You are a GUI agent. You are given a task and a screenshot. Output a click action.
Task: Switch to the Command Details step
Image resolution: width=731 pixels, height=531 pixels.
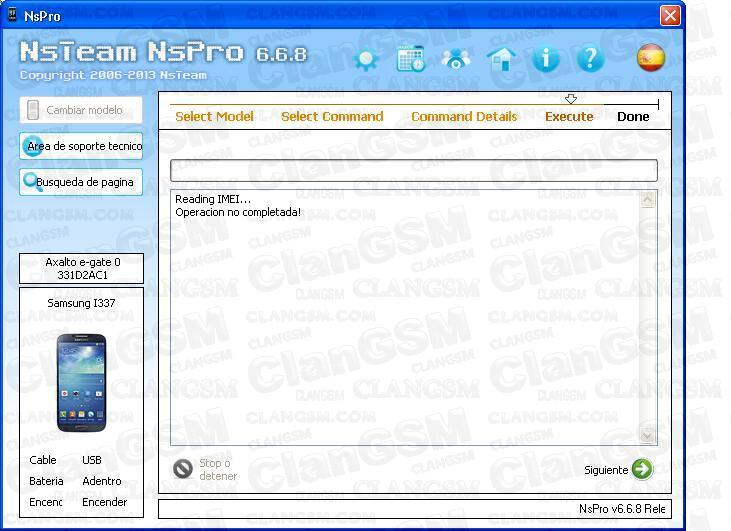(x=464, y=117)
